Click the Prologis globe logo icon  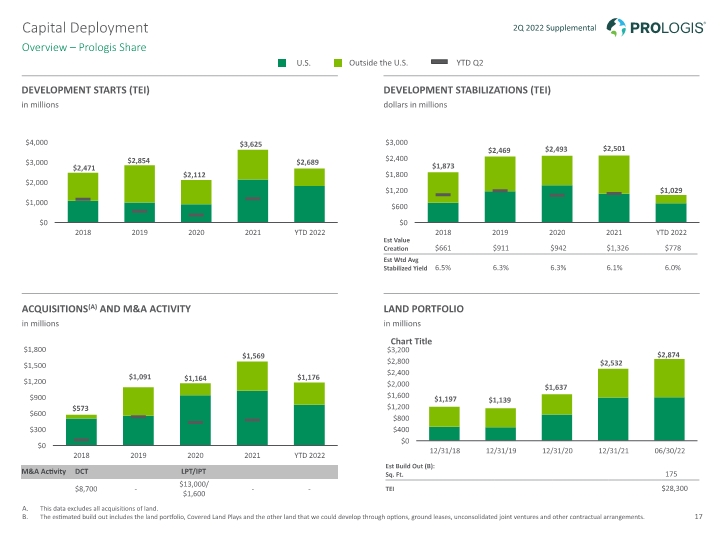[x=616, y=27]
